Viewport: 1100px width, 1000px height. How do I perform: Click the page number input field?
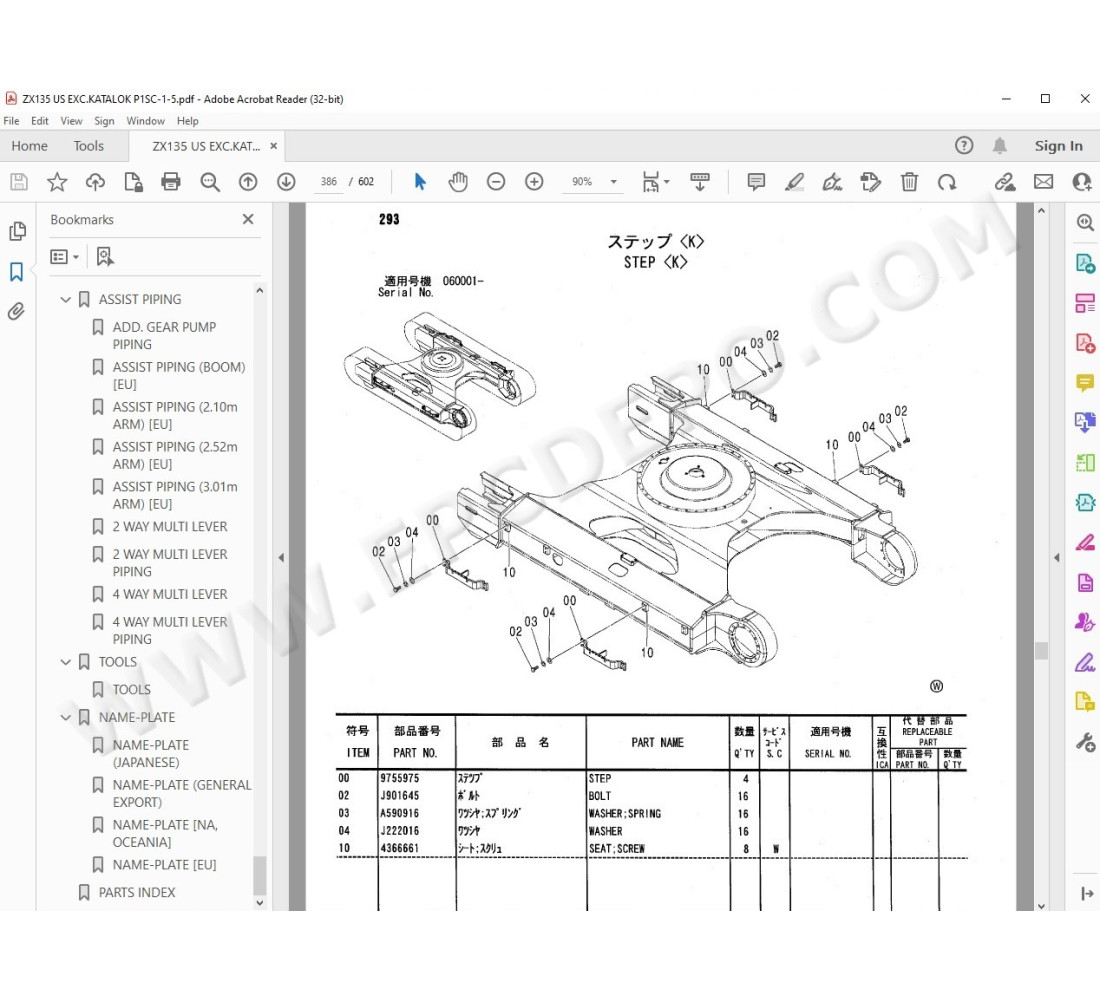[x=327, y=182]
